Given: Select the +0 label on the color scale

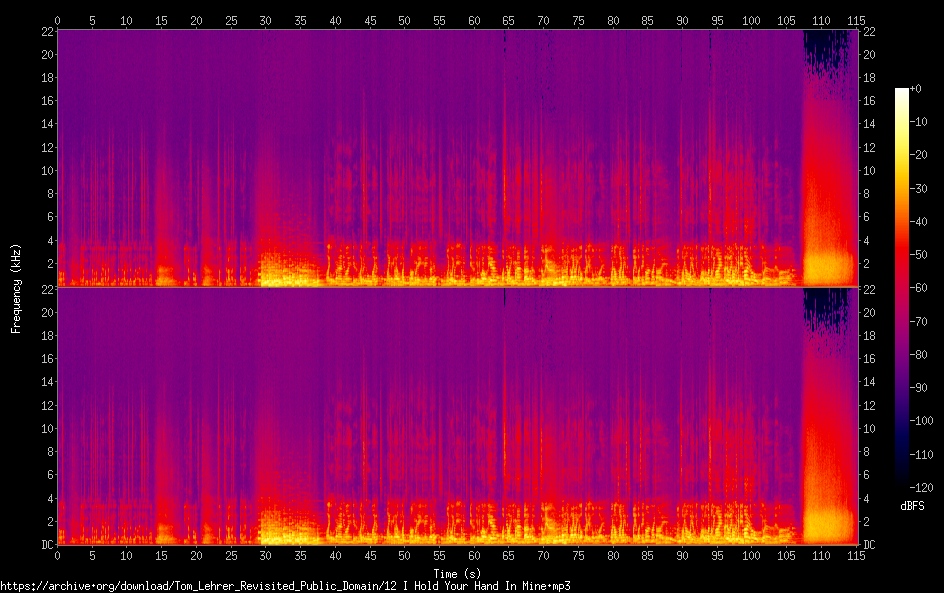Looking at the screenshot, I should (x=916, y=89).
